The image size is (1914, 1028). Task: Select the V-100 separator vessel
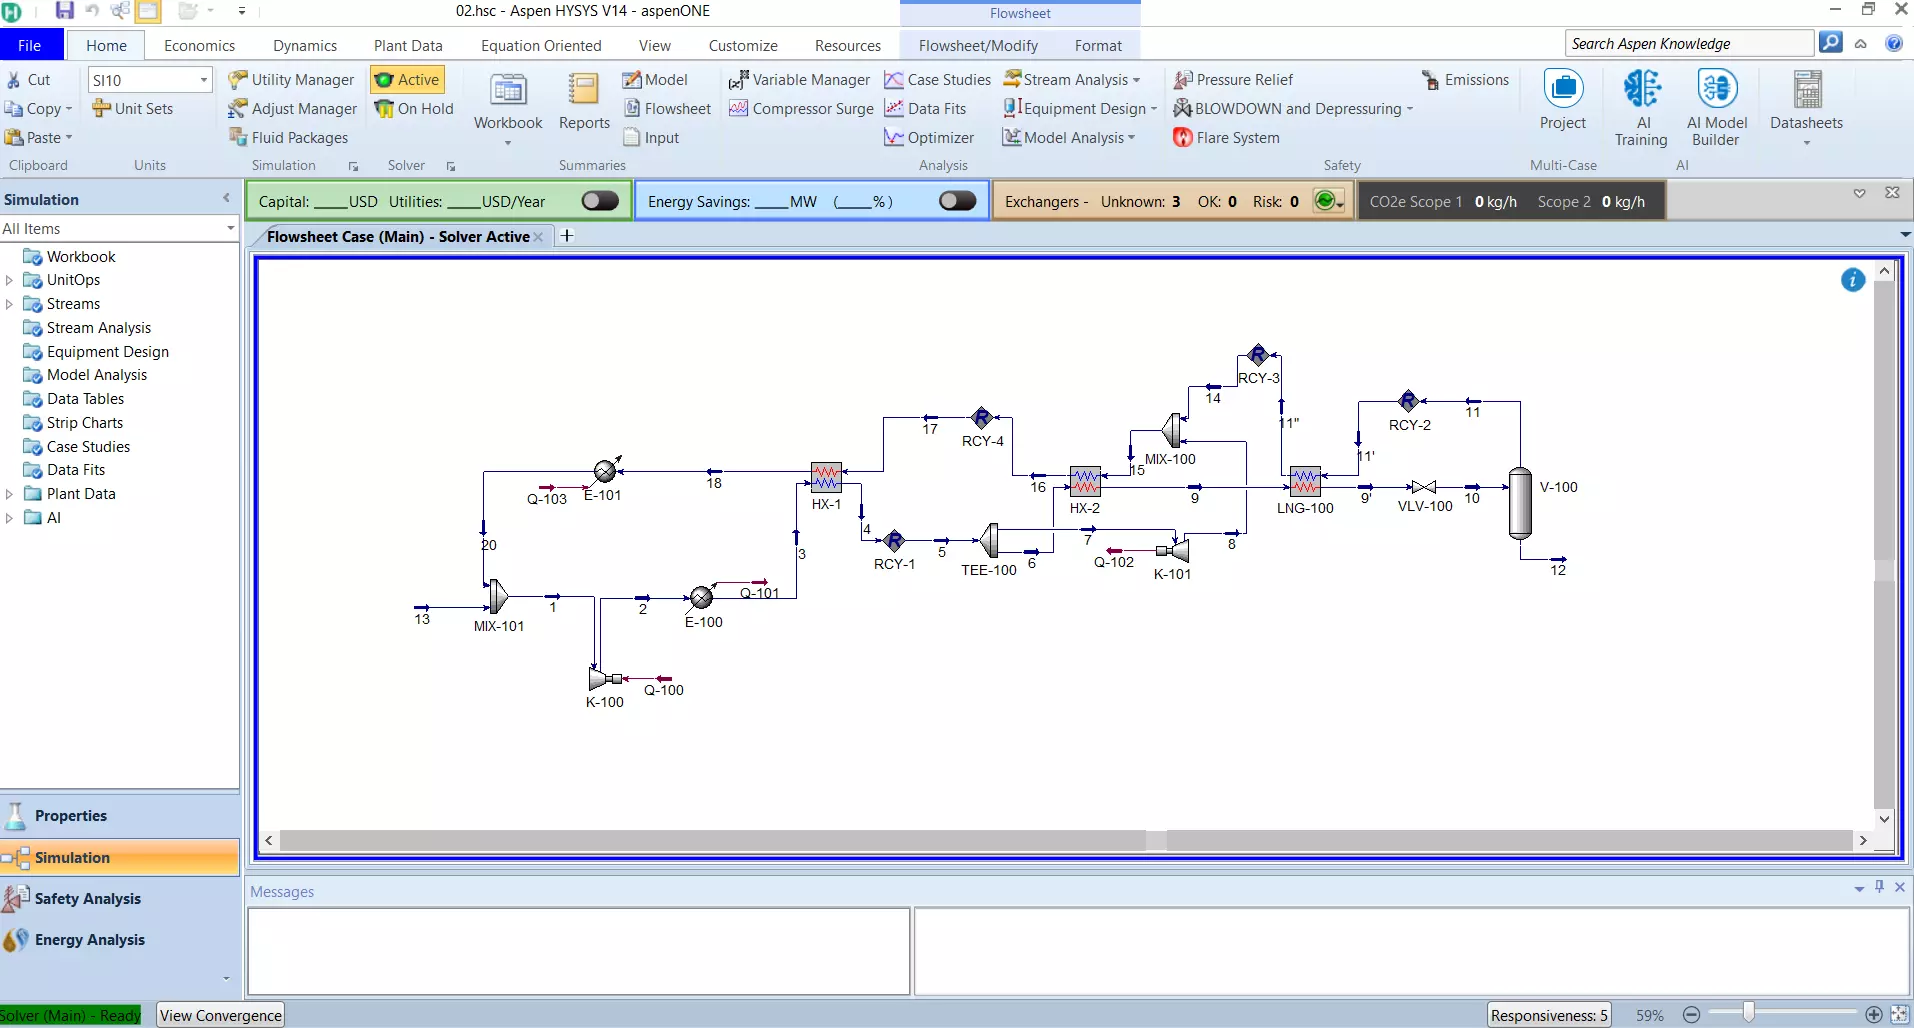(1520, 503)
